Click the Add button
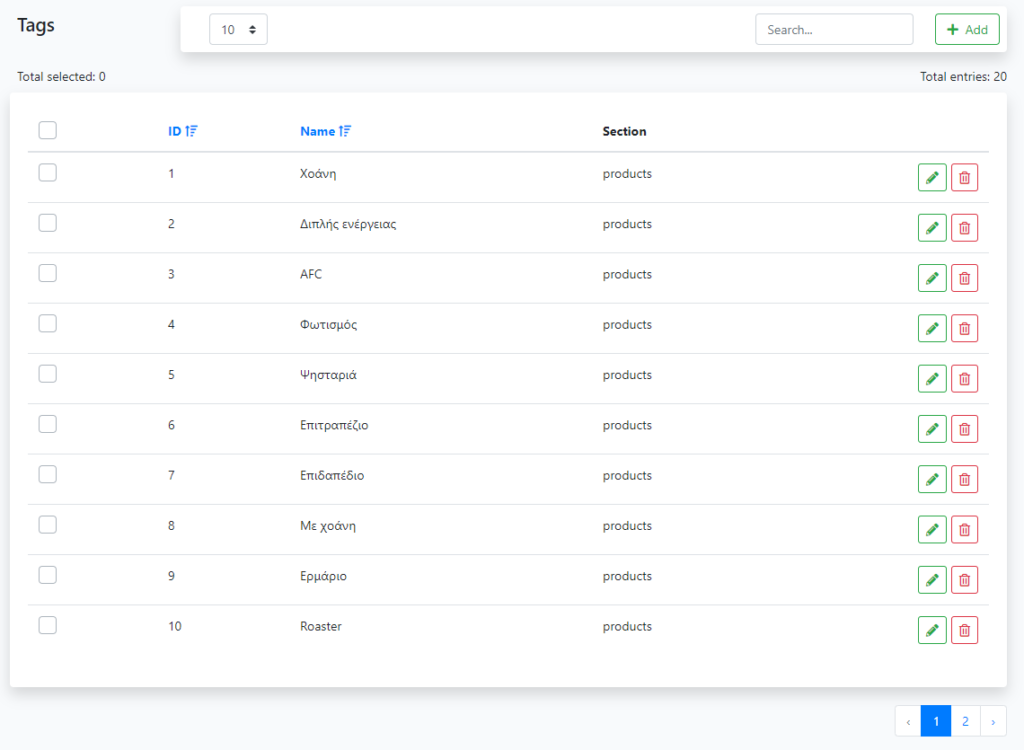Viewport: 1024px width, 750px height. pyautogui.click(x=967, y=30)
